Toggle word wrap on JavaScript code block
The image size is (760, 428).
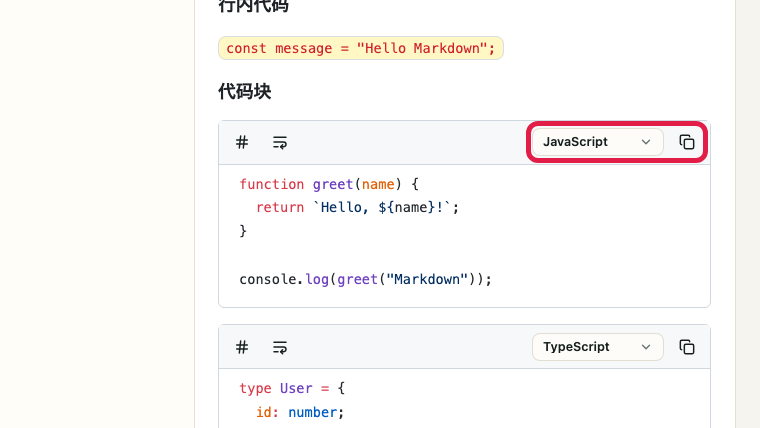point(280,143)
